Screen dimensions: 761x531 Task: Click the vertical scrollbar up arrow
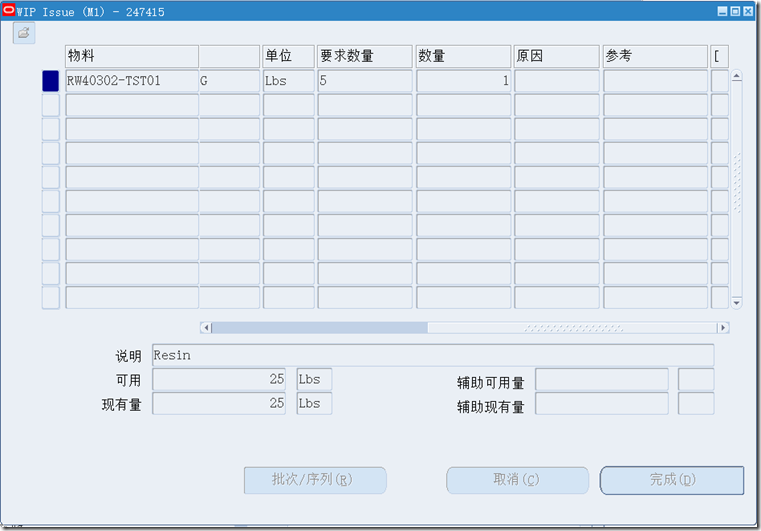point(737,76)
